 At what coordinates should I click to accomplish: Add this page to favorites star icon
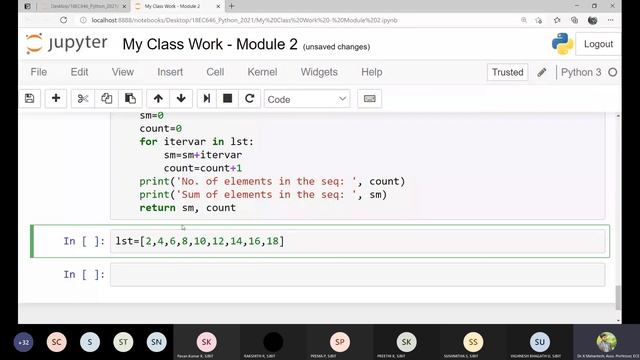(x=539, y=20)
